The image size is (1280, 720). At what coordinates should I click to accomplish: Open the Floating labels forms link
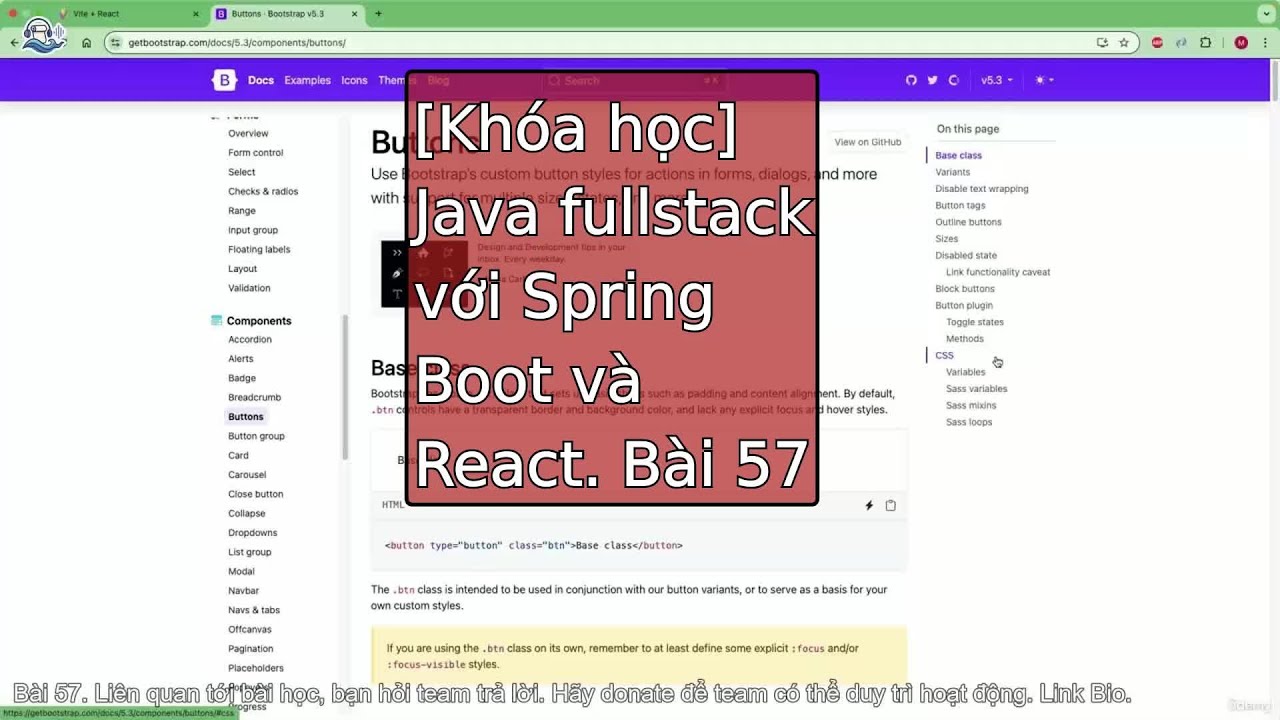pyautogui.click(x=259, y=250)
